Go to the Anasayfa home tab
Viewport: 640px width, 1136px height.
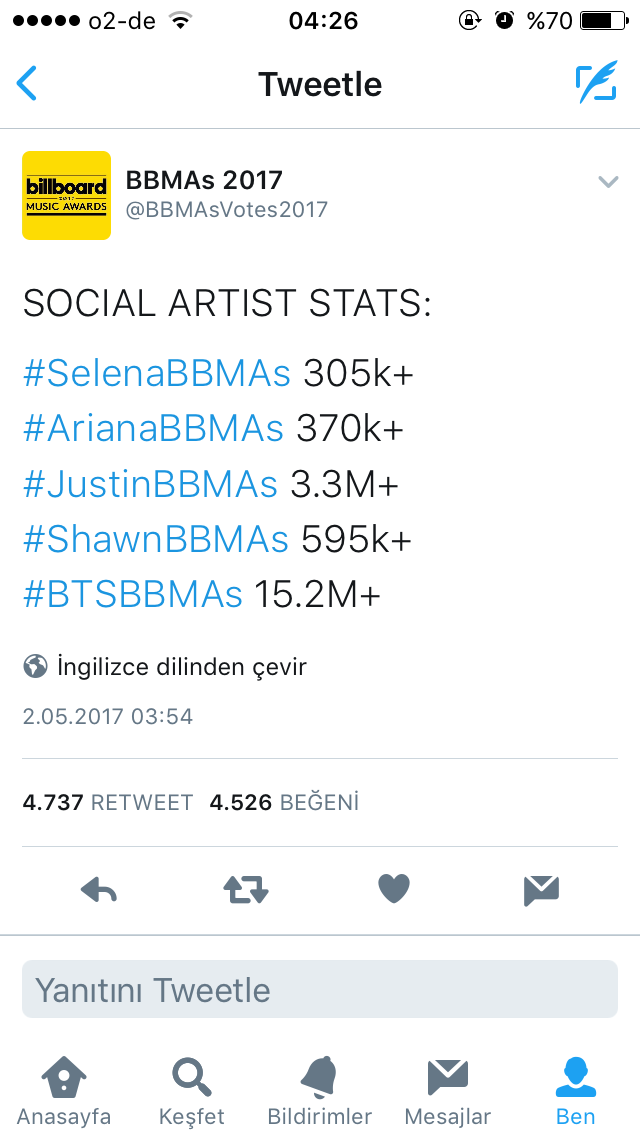coord(64,1092)
